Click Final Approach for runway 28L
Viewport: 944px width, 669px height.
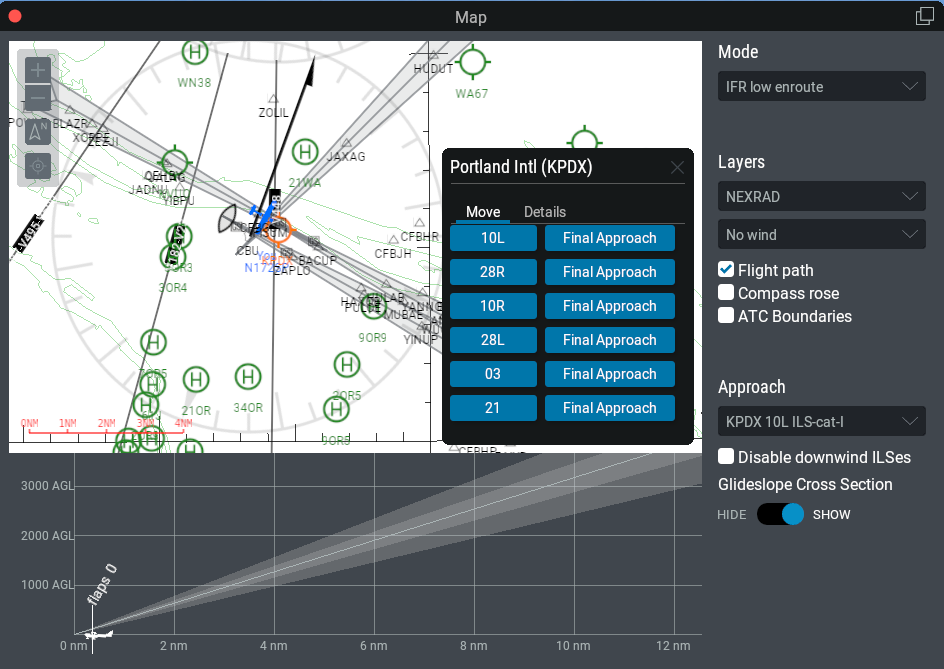pos(610,340)
